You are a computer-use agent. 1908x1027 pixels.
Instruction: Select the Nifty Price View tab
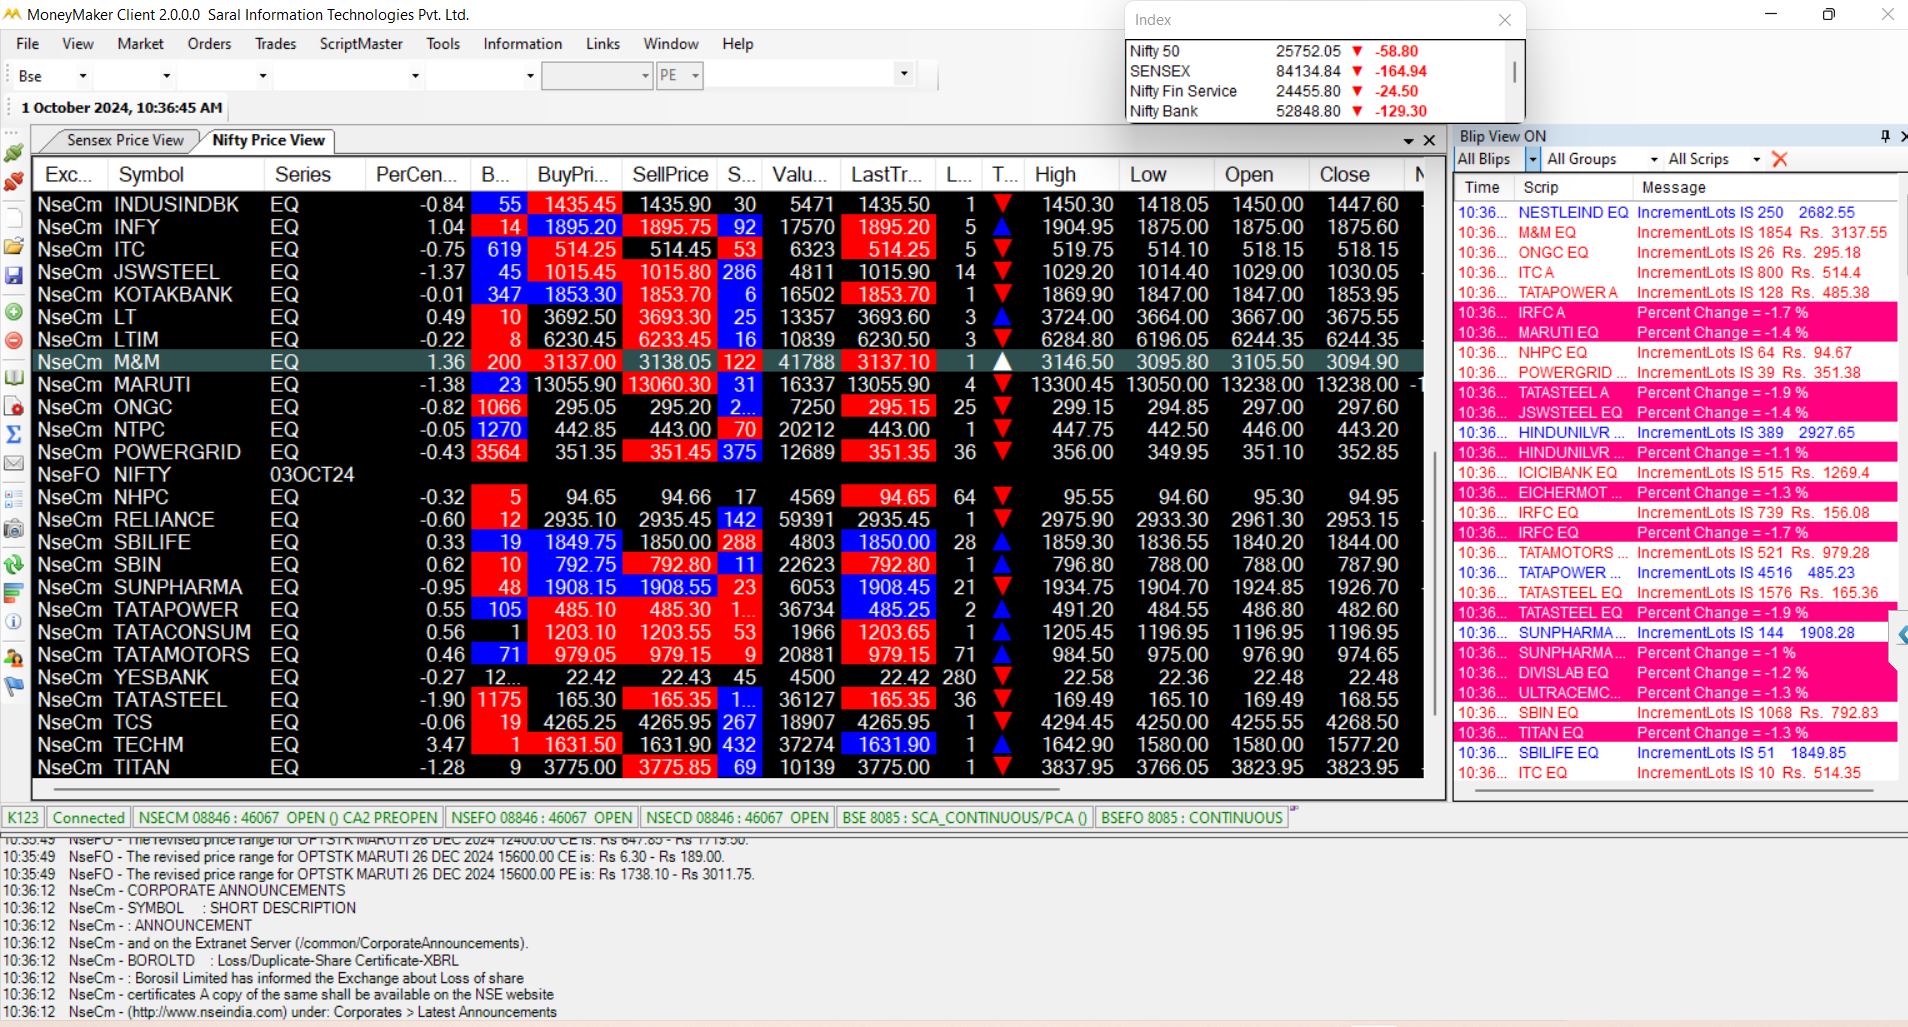[268, 140]
